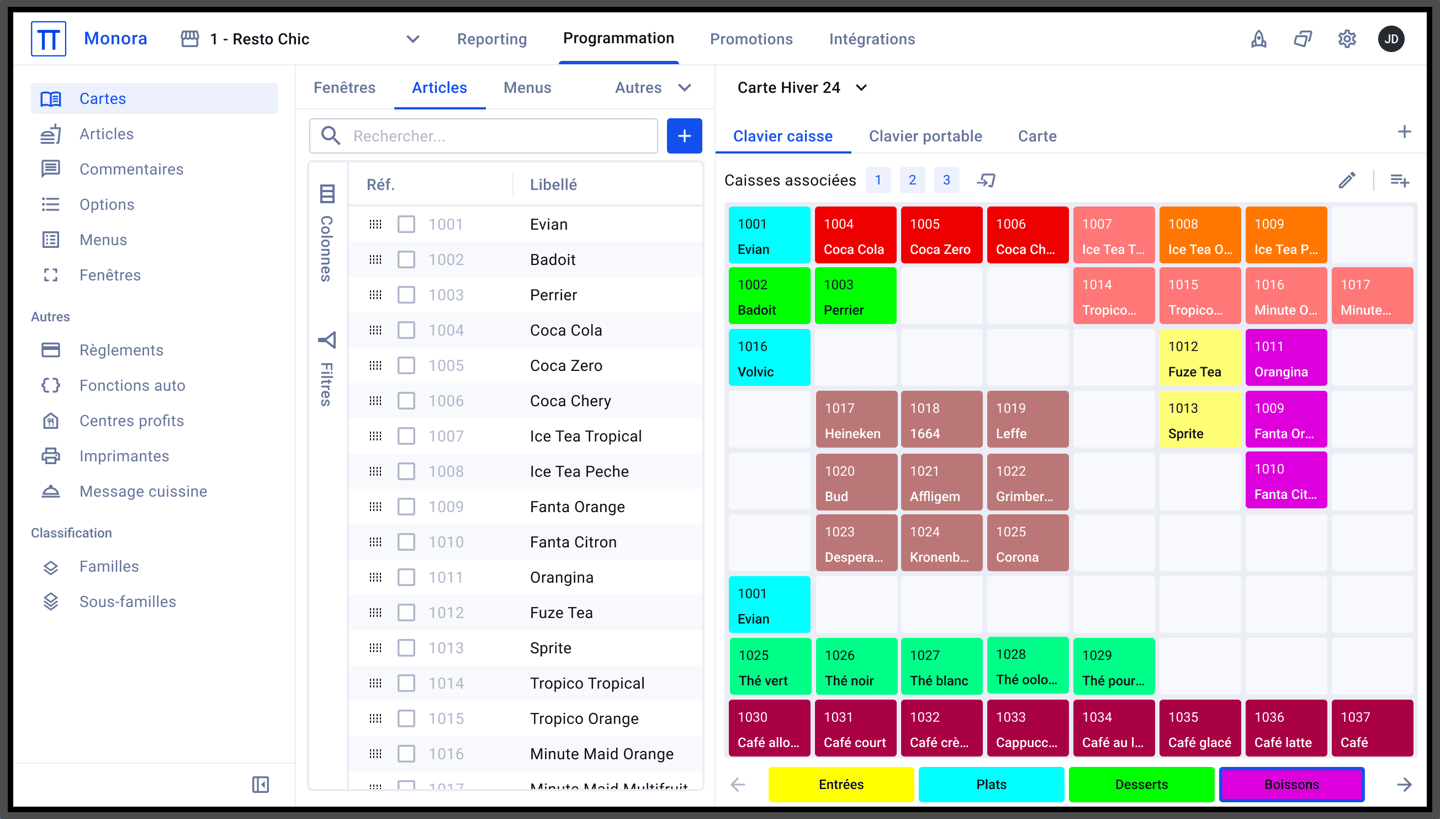
Task: Open the Colonnes panel icon
Action: (x=327, y=193)
